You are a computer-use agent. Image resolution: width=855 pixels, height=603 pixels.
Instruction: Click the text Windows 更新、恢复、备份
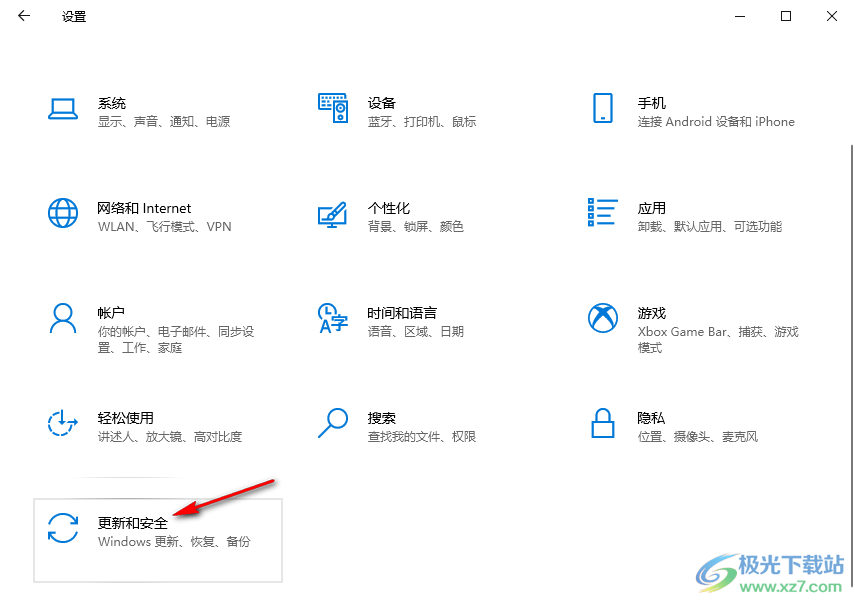click(x=174, y=542)
